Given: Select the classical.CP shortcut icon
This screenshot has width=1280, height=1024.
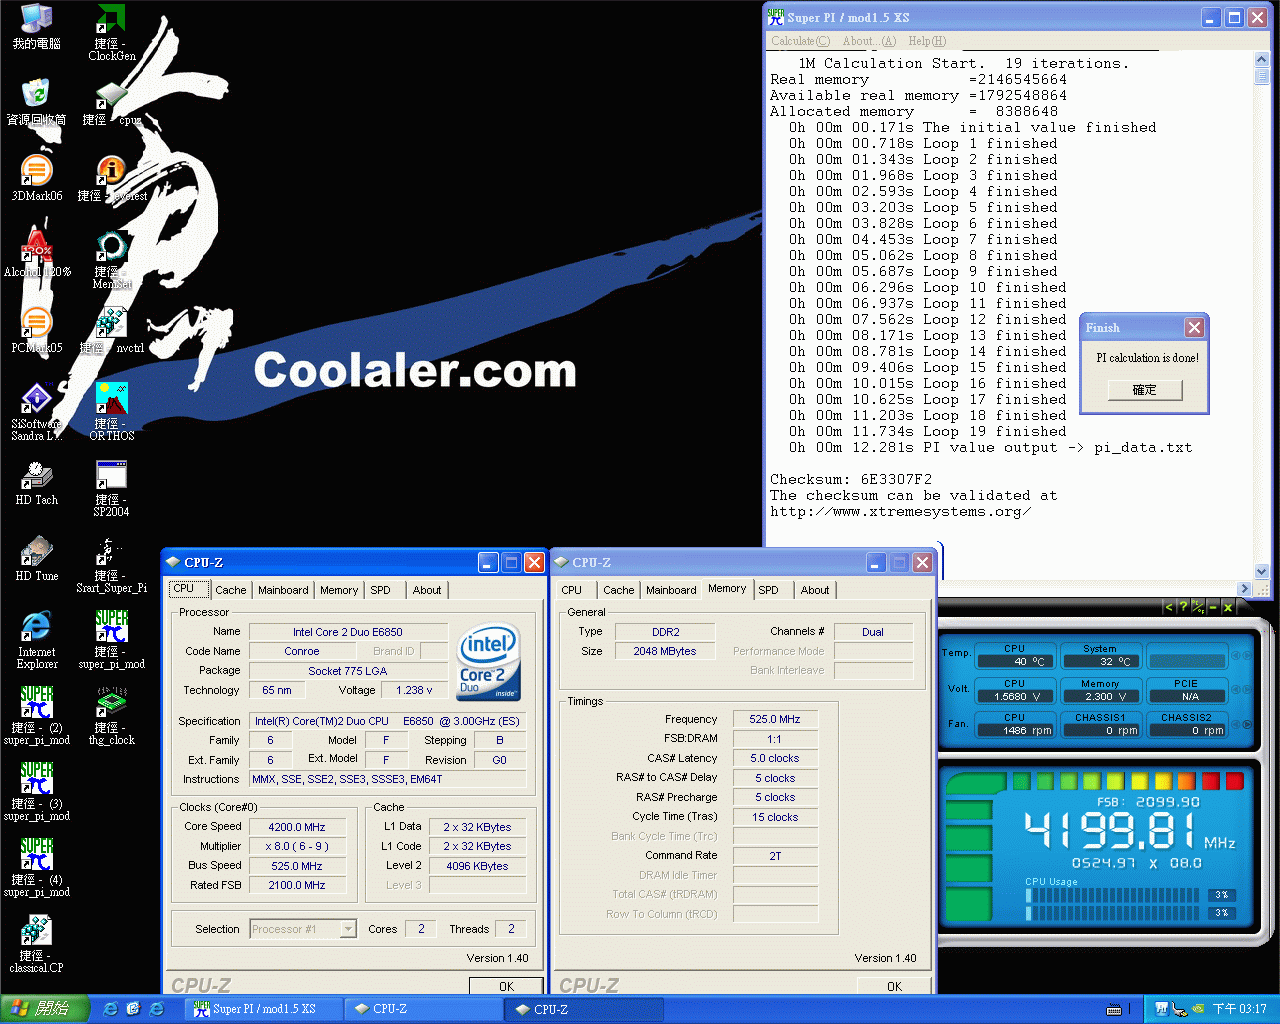Looking at the screenshot, I should (x=37, y=944).
